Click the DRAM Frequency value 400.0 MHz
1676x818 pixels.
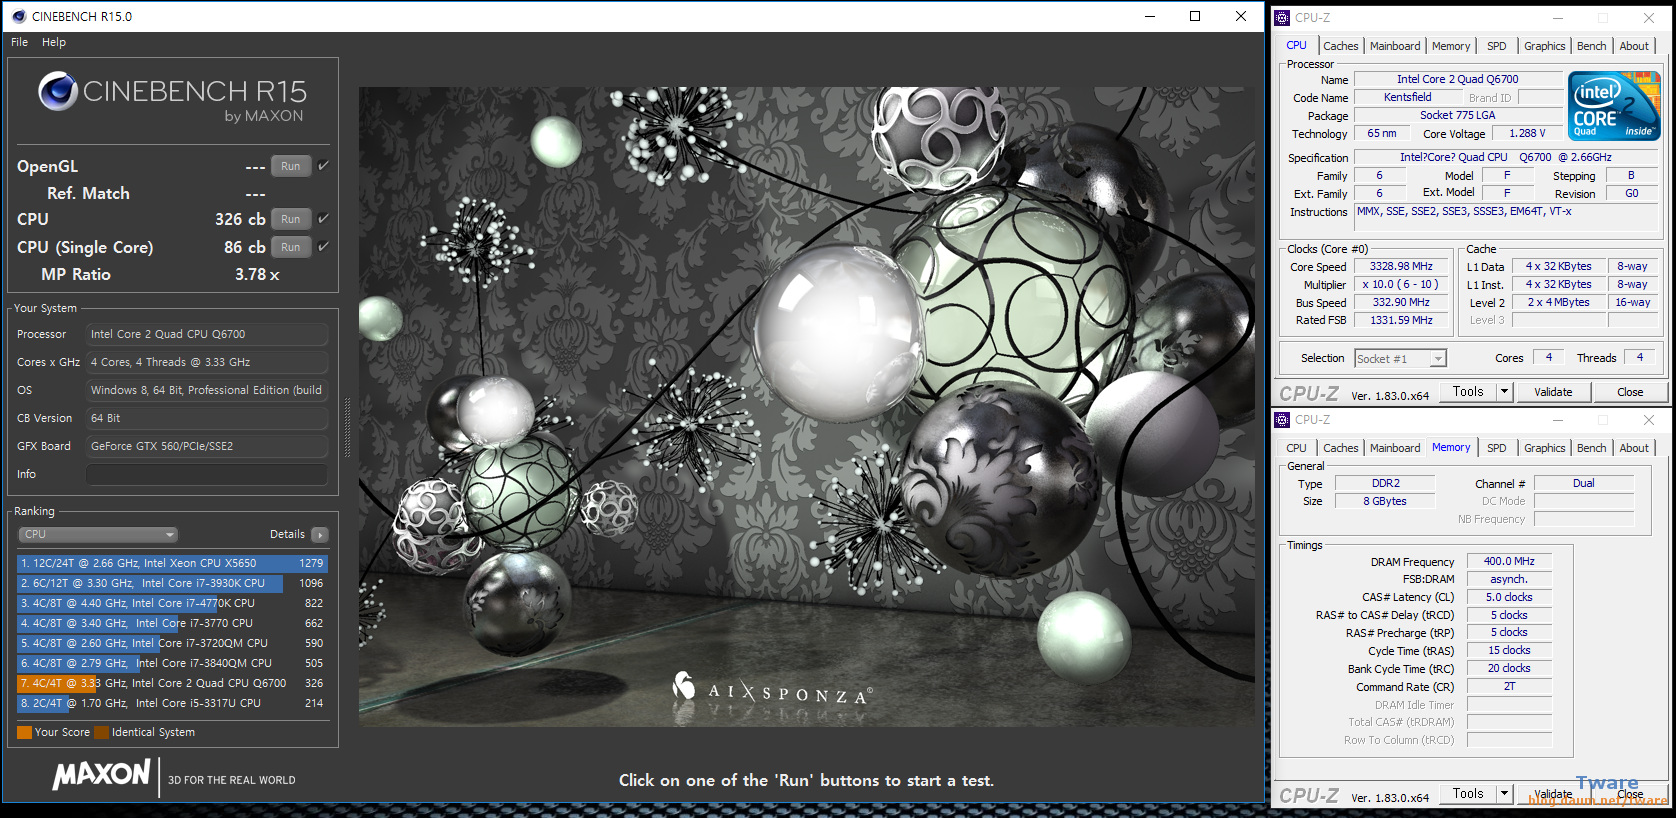pyautogui.click(x=1509, y=561)
